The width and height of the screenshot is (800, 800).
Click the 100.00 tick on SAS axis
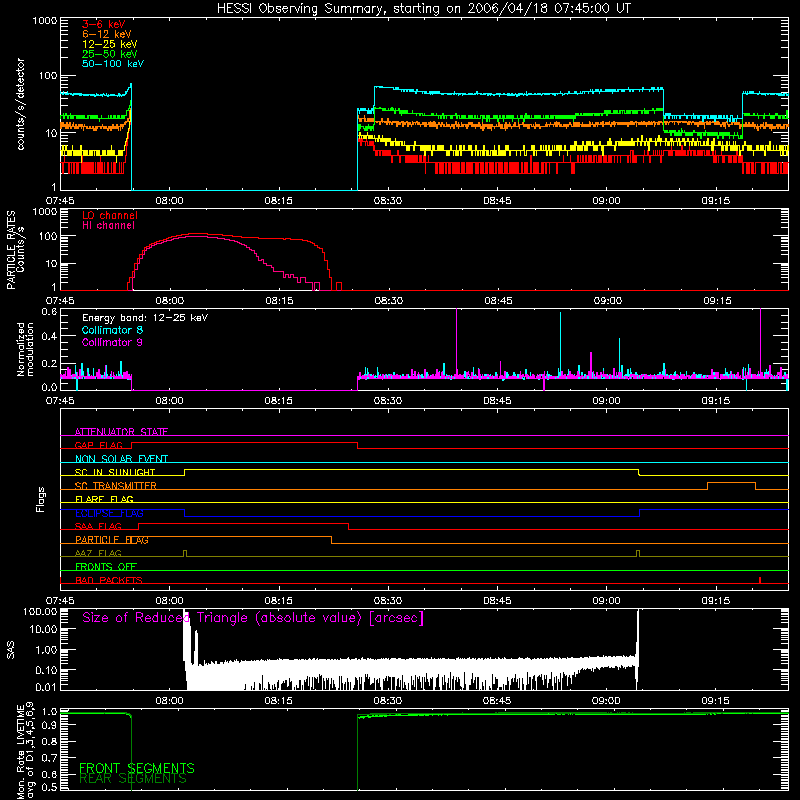[x=40, y=612]
